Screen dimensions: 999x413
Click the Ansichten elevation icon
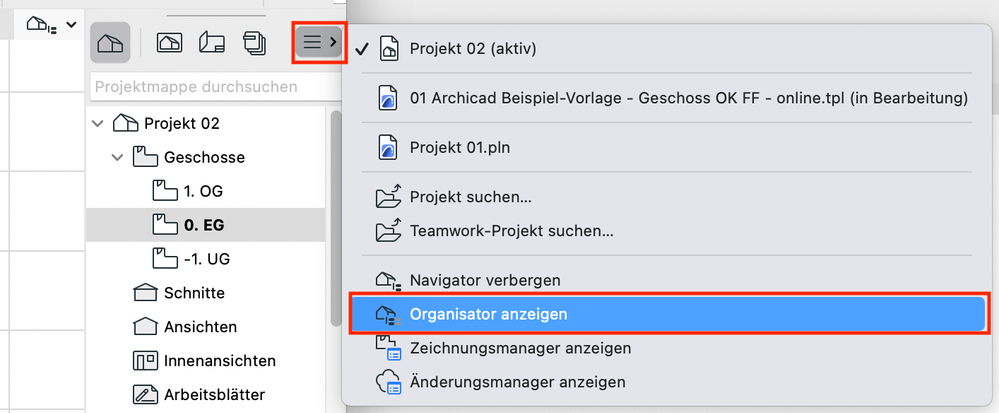(x=146, y=327)
